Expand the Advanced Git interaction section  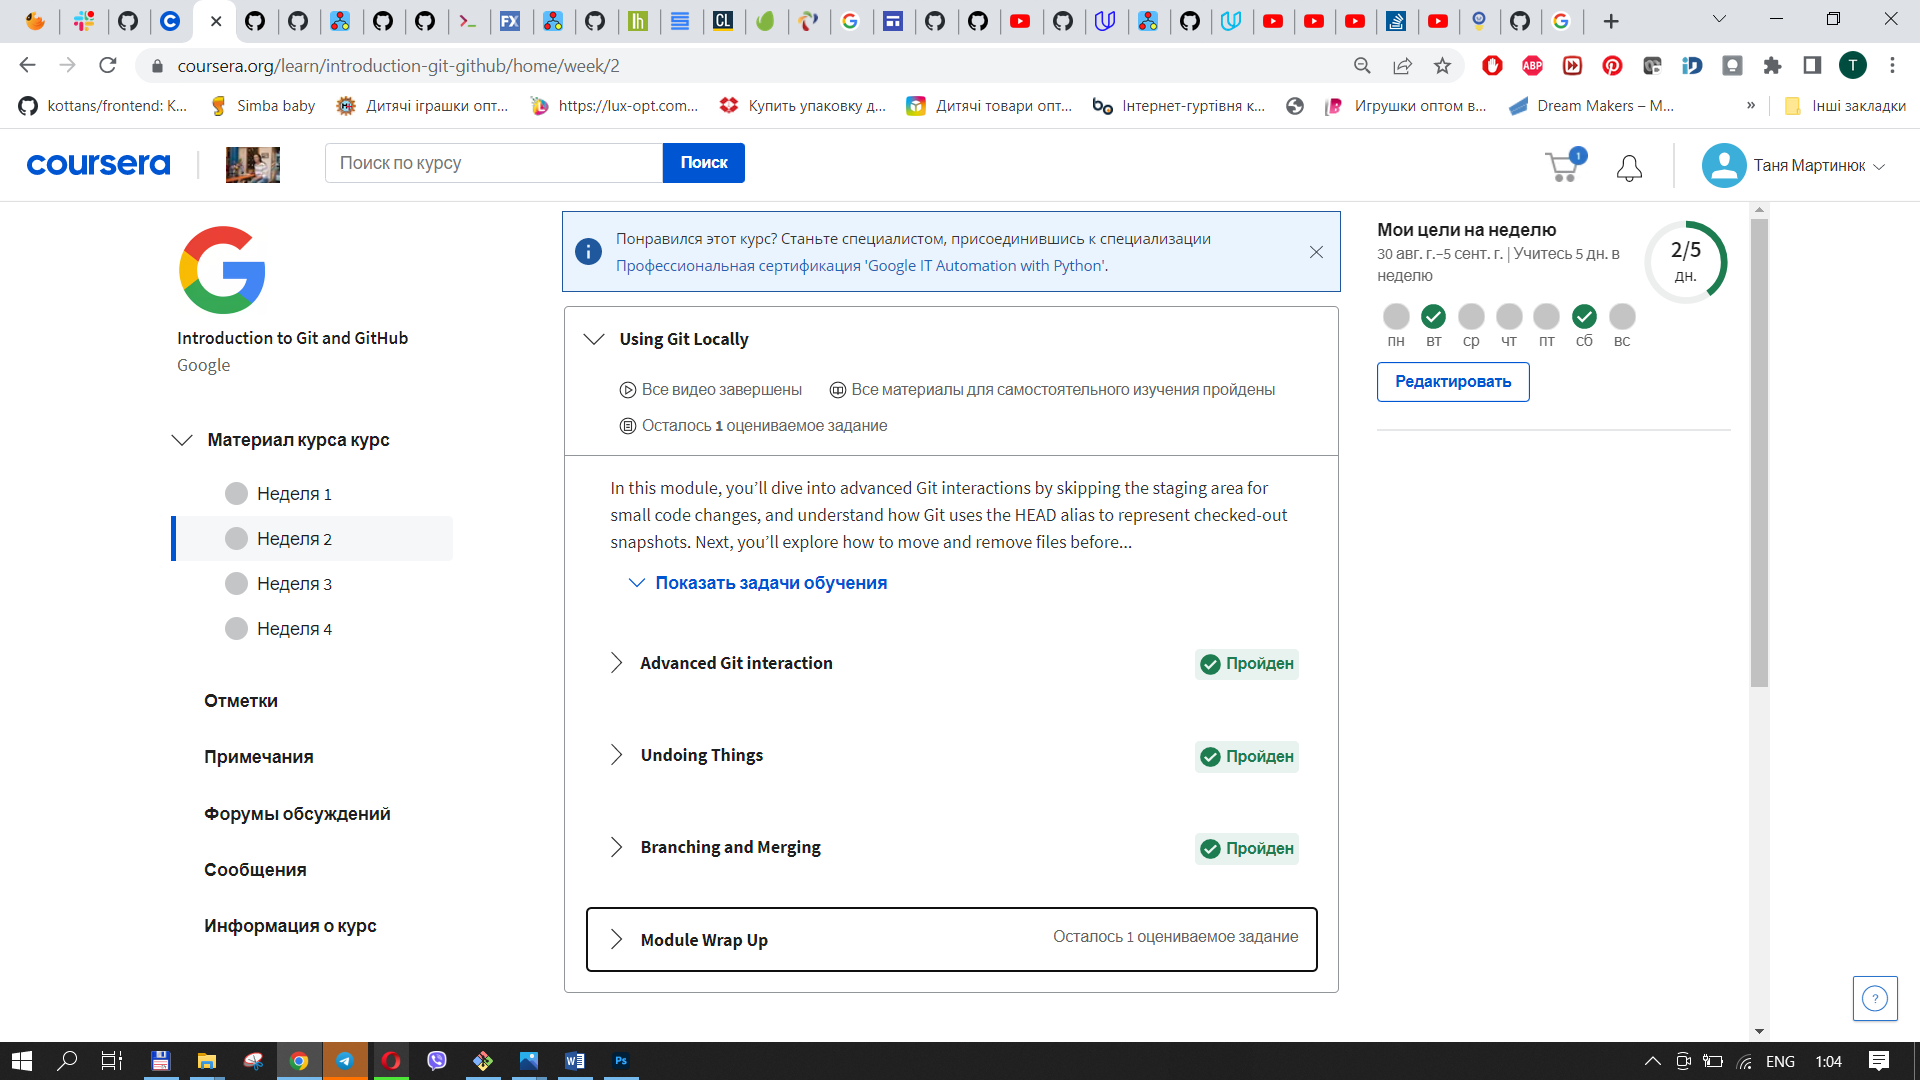pyautogui.click(x=736, y=663)
